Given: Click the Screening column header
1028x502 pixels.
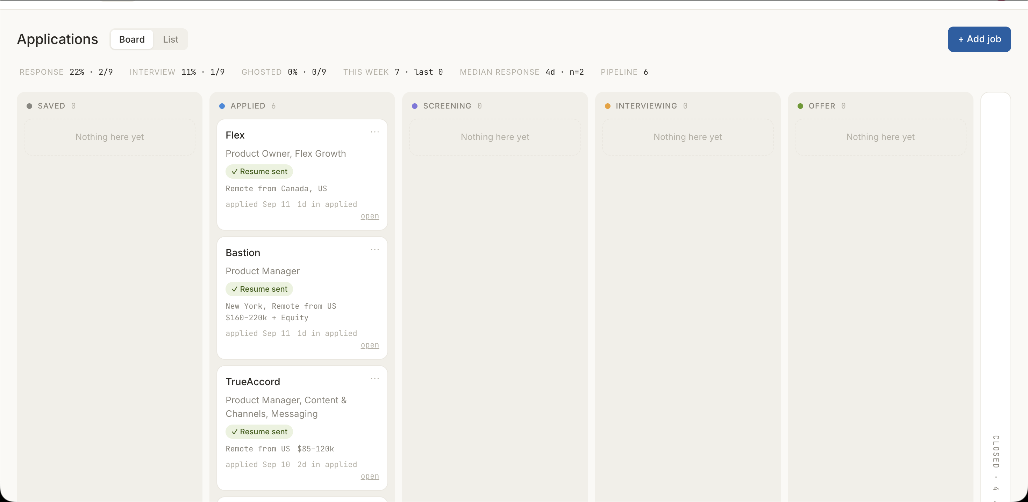Looking at the screenshot, I should [447, 106].
